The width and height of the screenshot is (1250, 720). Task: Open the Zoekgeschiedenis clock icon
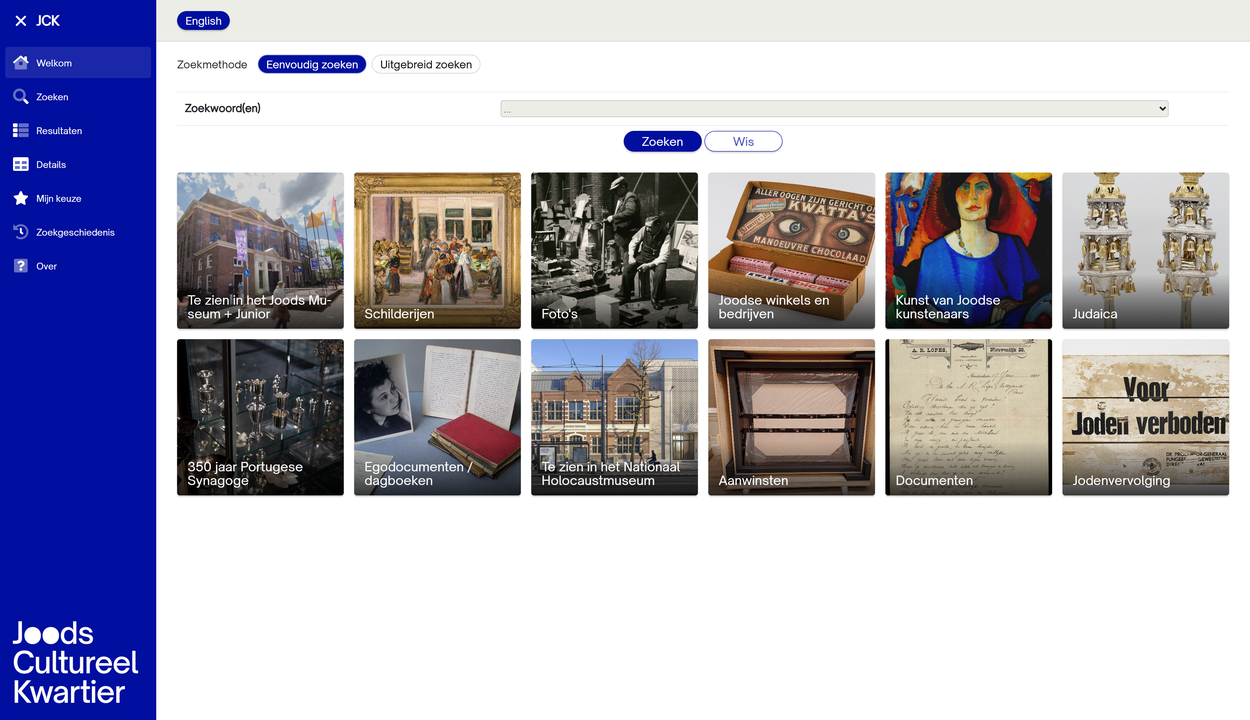[x=21, y=232]
